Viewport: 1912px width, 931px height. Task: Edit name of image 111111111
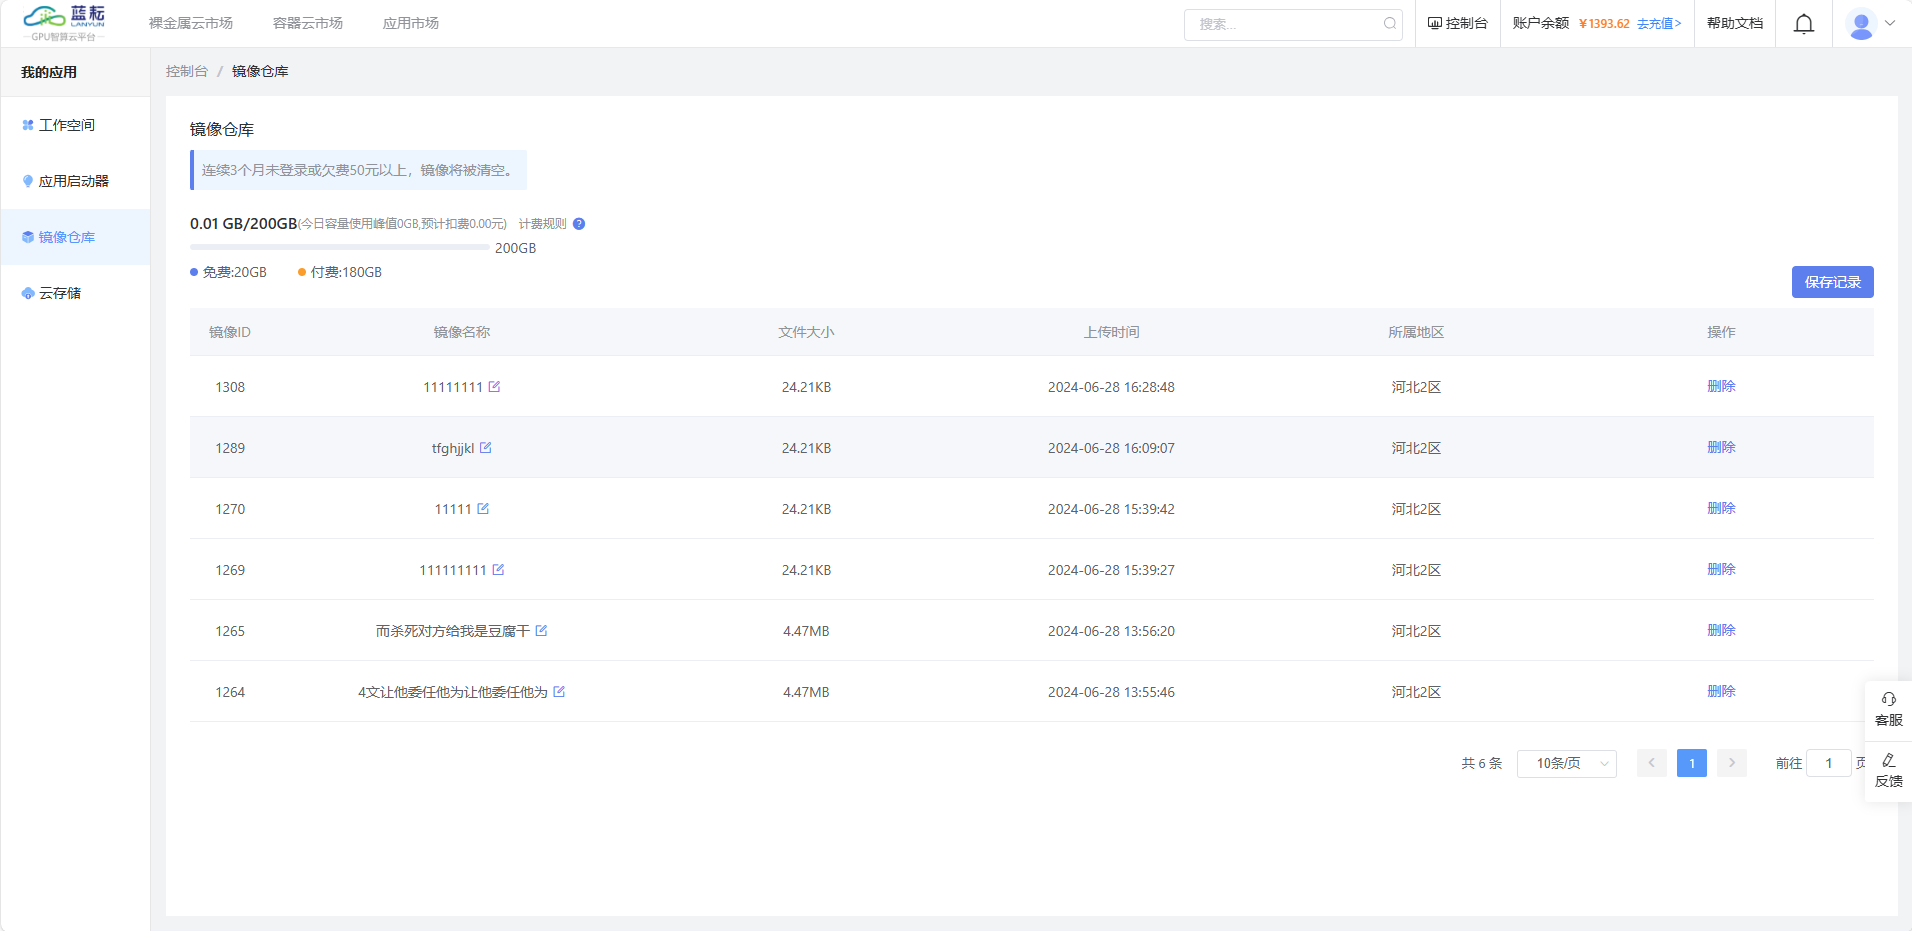(498, 569)
